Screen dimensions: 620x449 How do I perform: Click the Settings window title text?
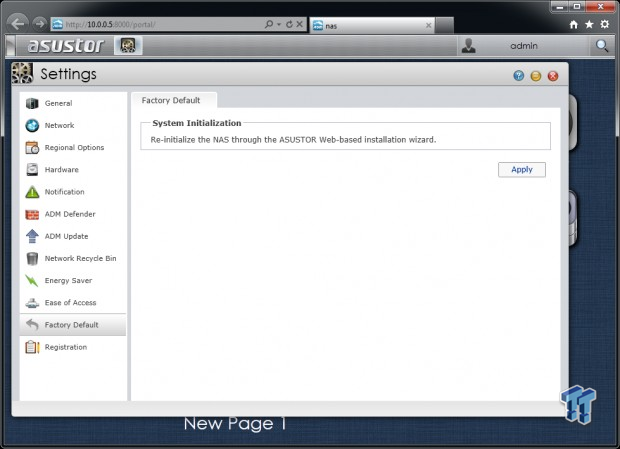coord(68,74)
